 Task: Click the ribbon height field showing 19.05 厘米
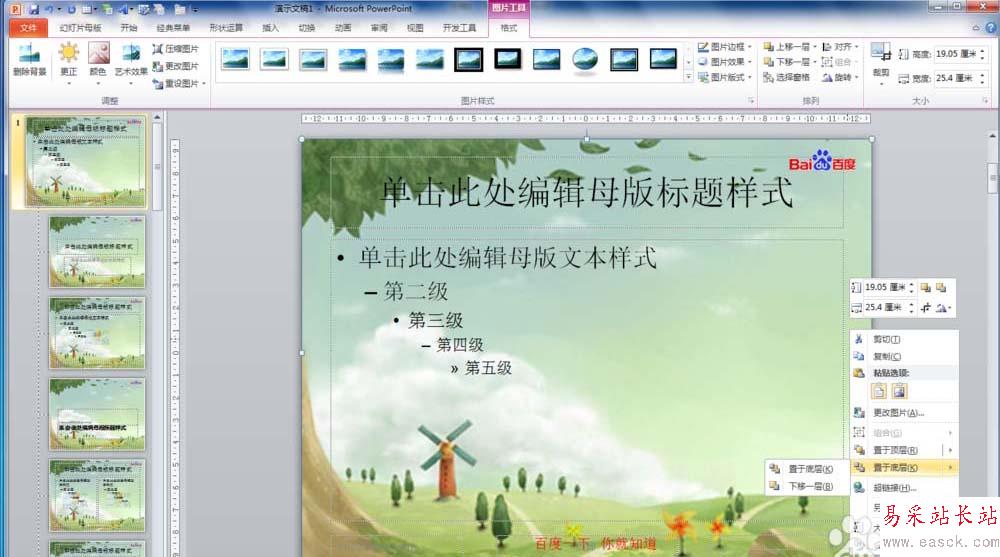point(955,54)
